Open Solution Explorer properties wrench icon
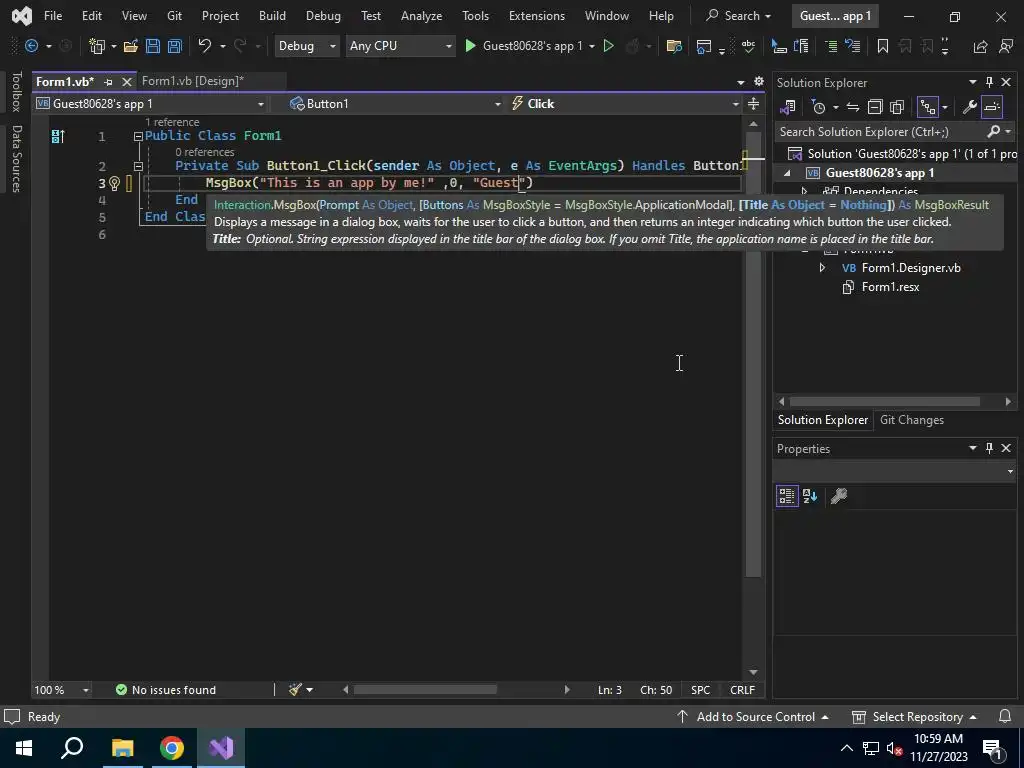This screenshot has width=1024, height=768. tap(969, 106)
